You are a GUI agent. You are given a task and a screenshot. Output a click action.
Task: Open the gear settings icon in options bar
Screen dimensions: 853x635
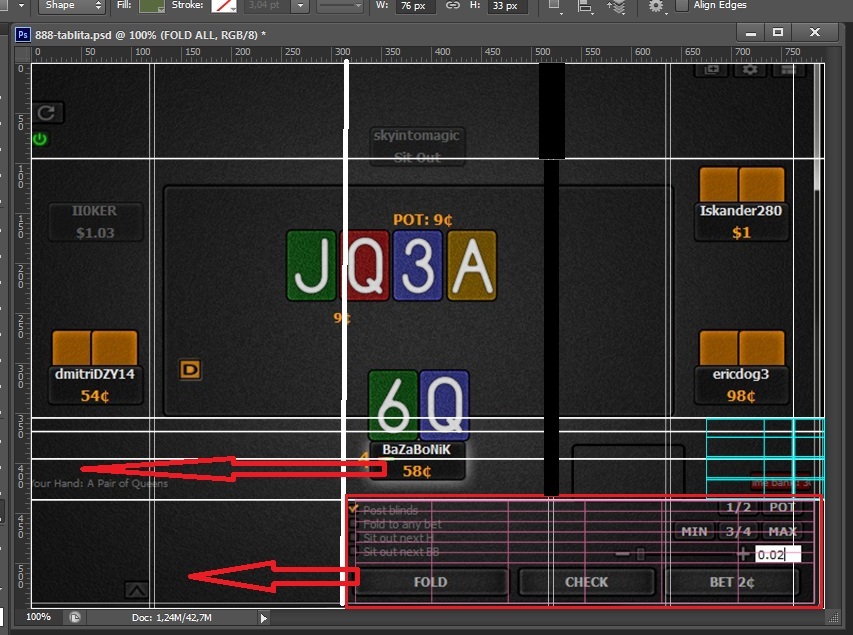(656, 6)
